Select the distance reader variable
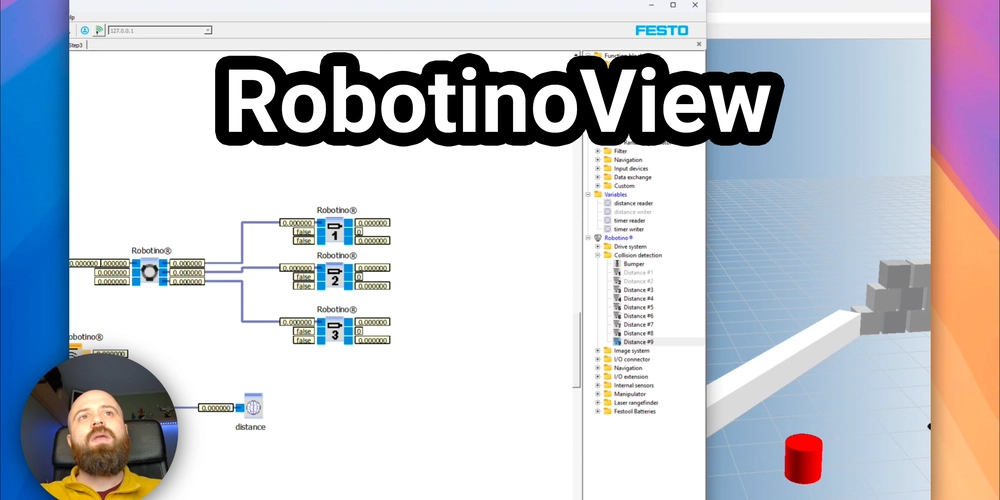The width and height of the screenshot is (1000, 500). [633, 203]
